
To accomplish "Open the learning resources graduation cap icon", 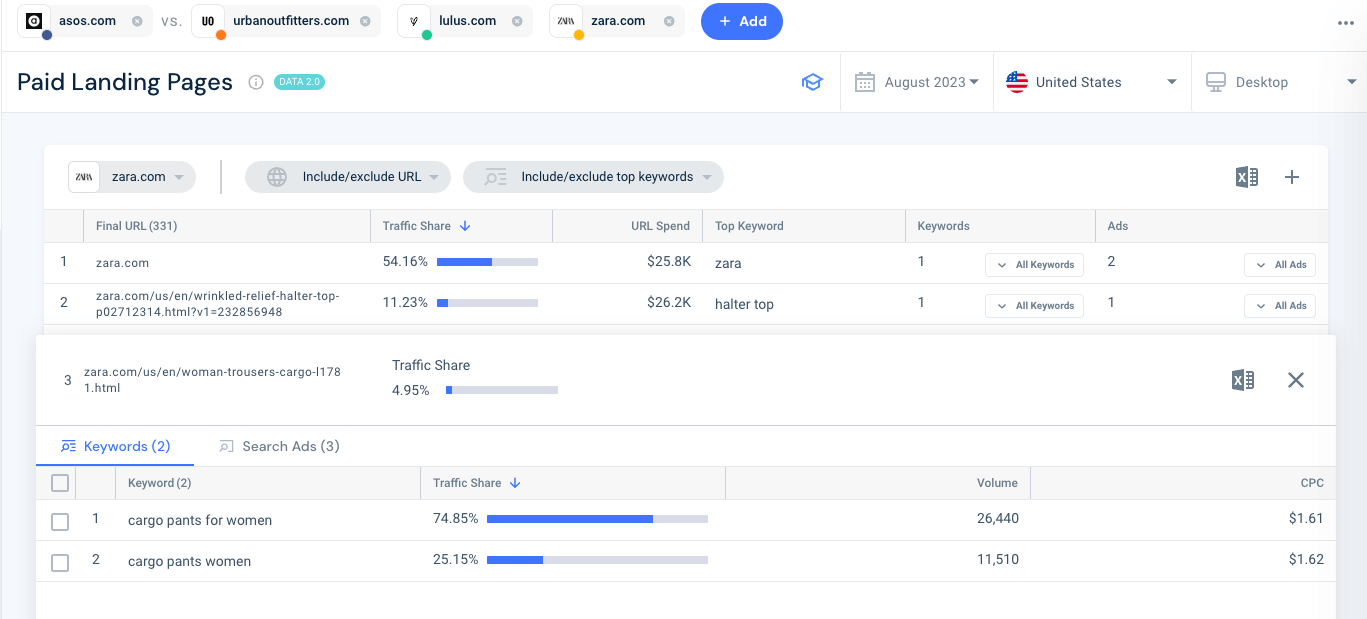I will (x=813, y=82).
